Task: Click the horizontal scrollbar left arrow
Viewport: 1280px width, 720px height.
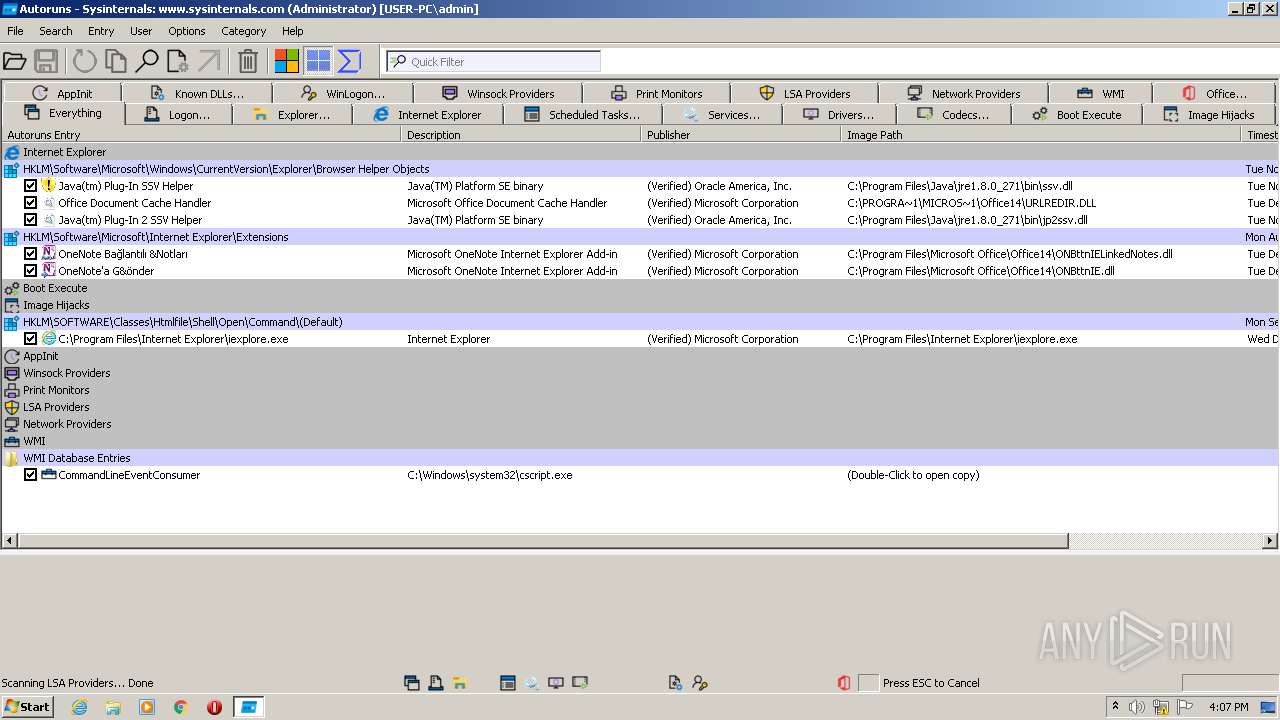Action: pyautogui.click(x=10, y=541)
